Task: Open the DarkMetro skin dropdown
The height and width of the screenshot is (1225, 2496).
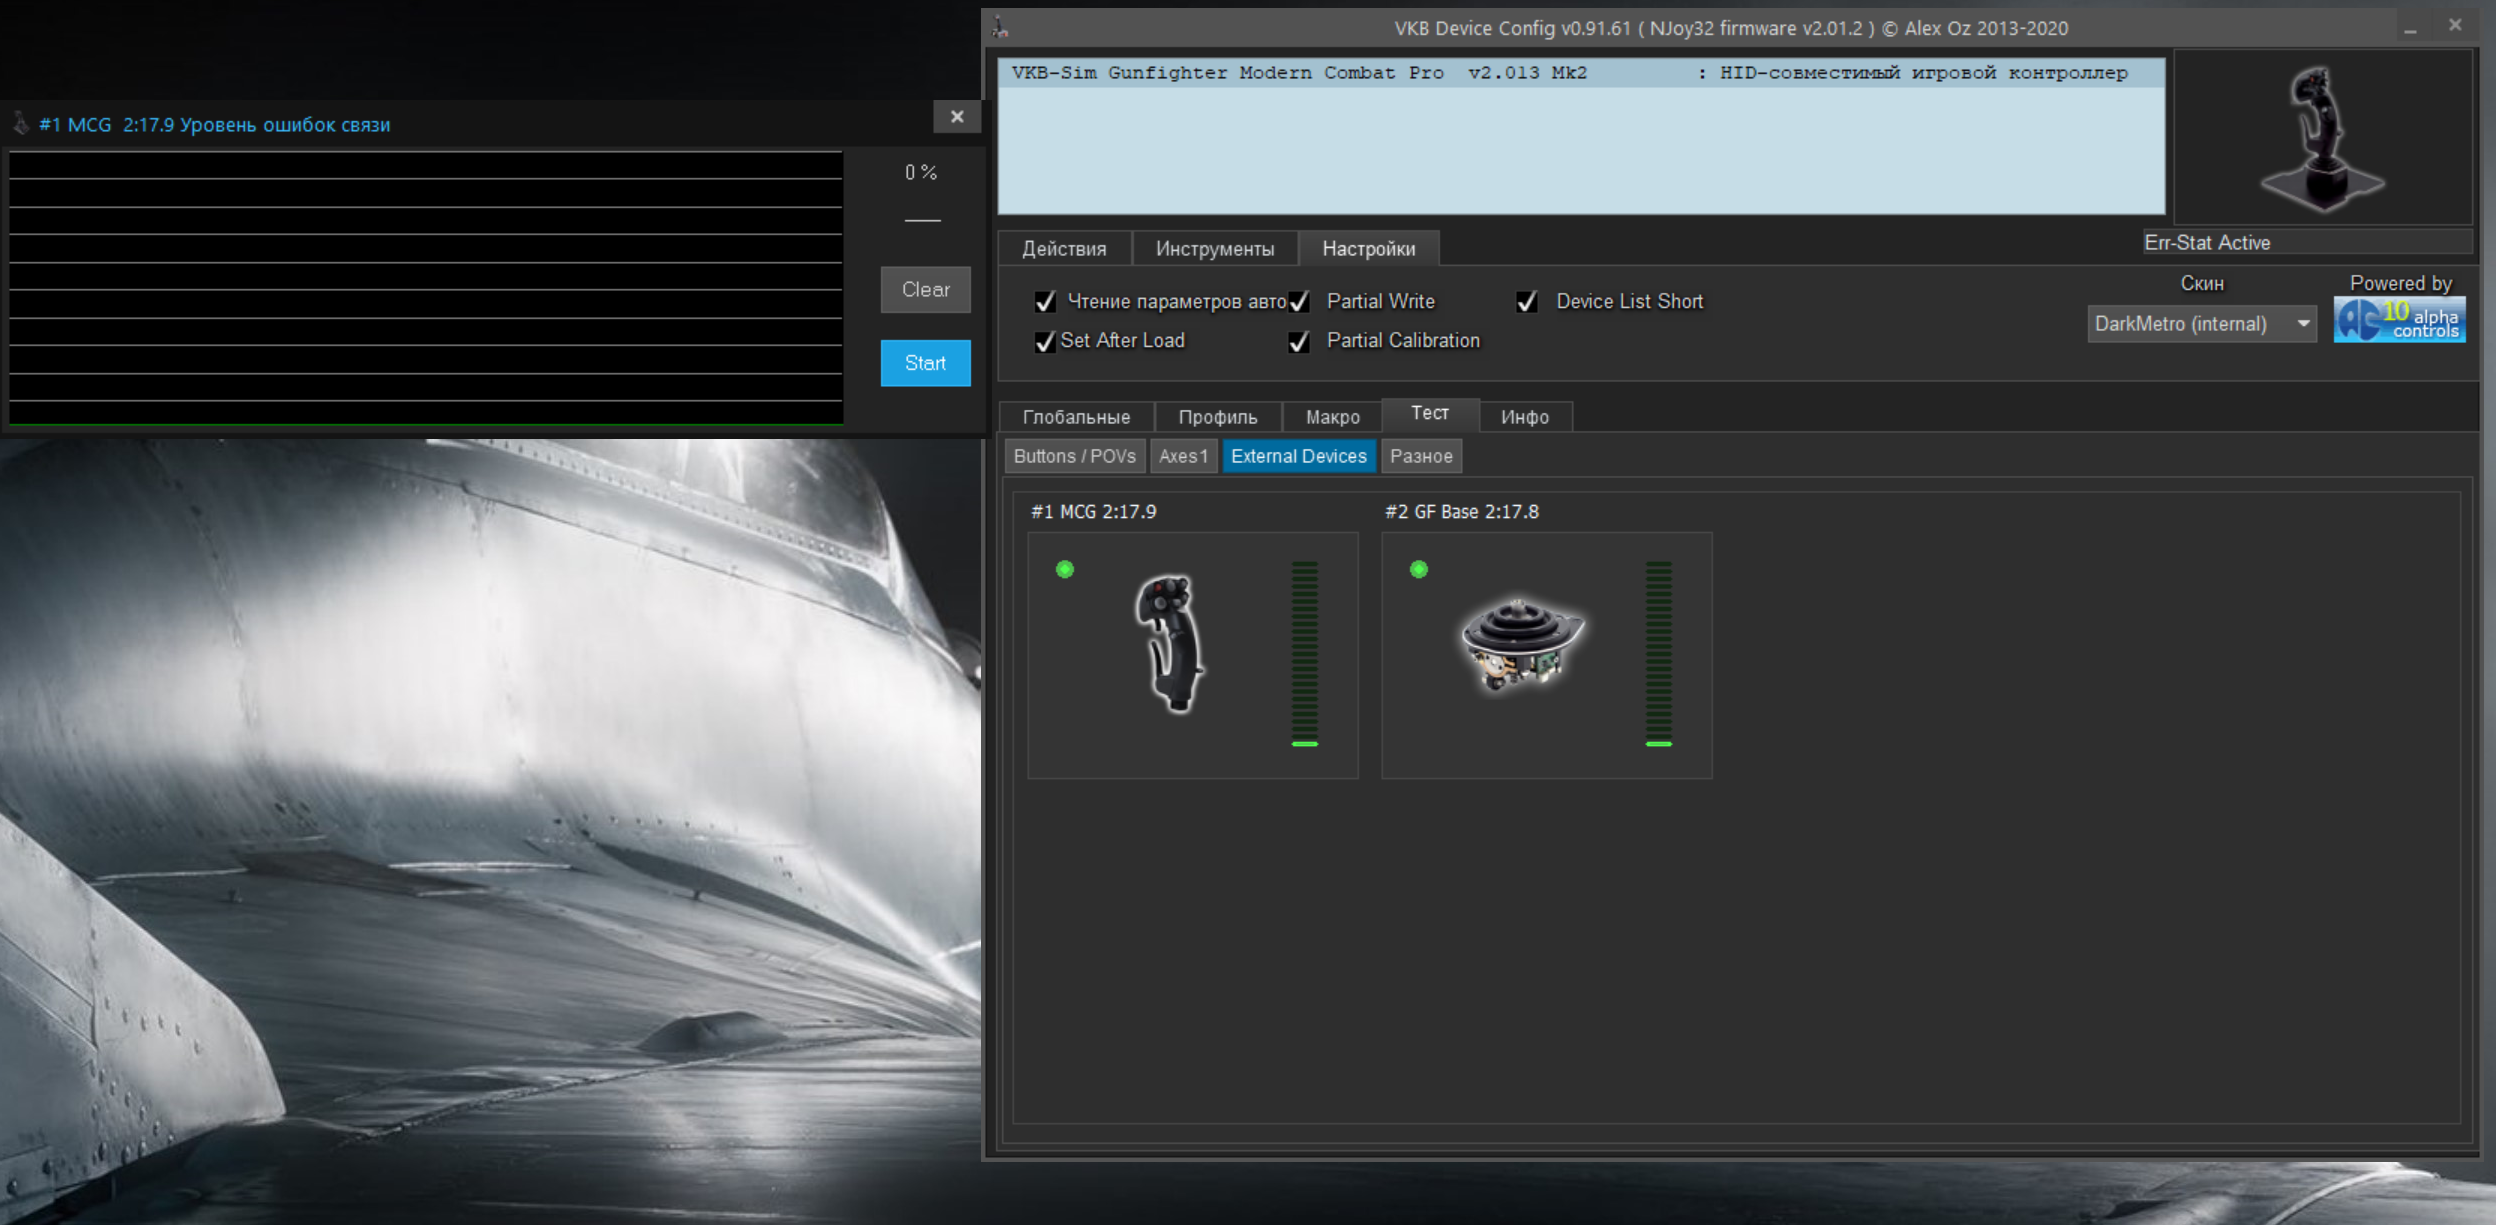Action: coord(2202,324)
